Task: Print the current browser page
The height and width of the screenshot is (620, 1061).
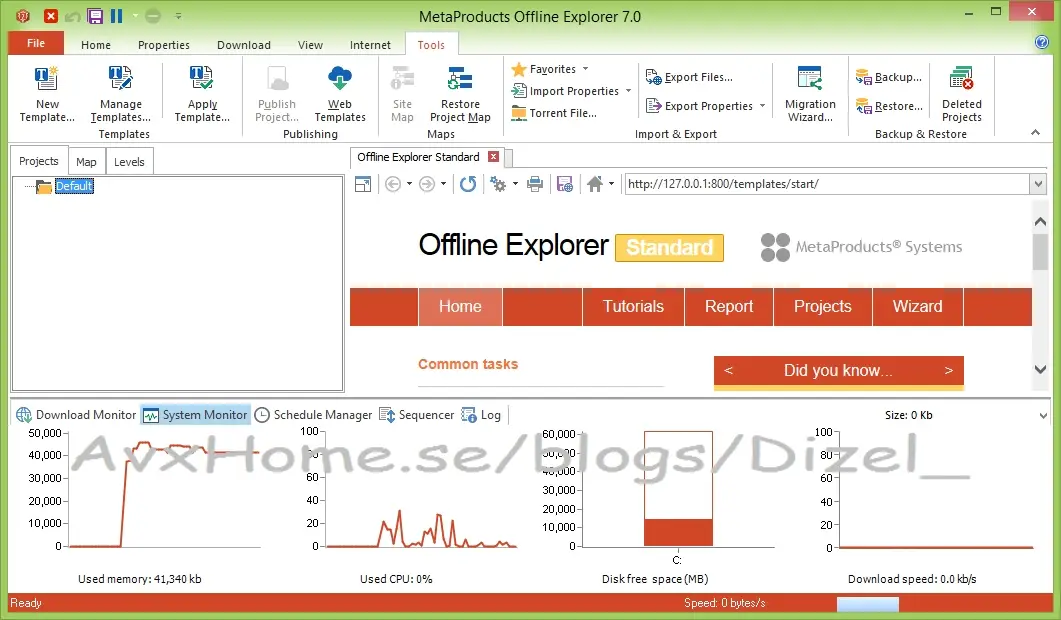Action: tap(535, 184)
